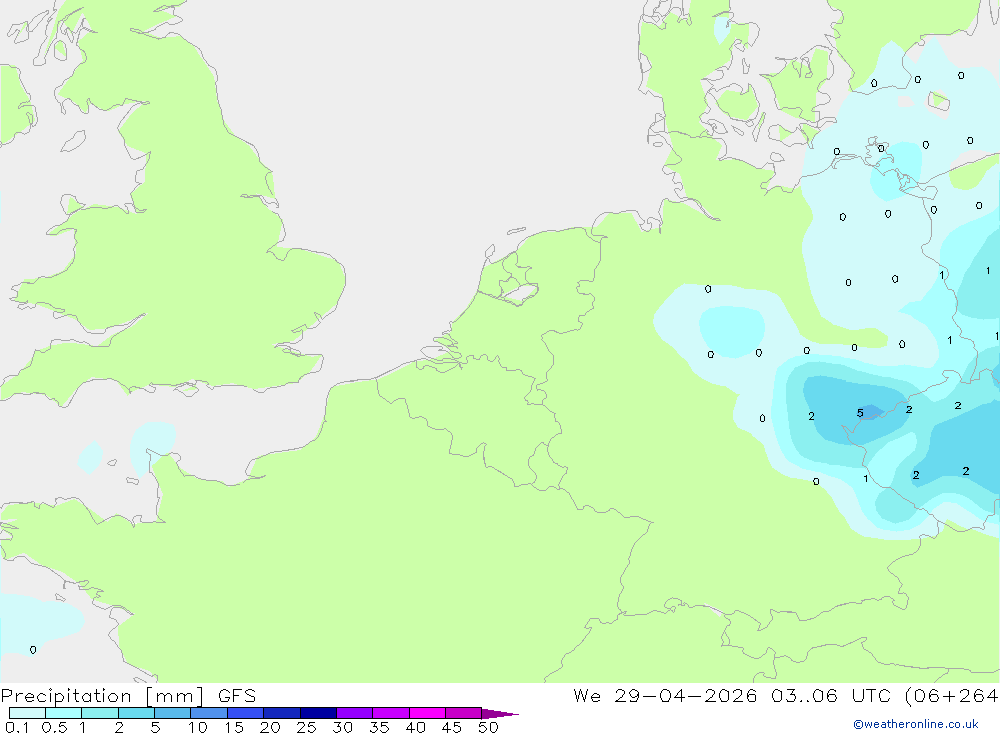Click the forecast offset (06+264 text

click(x=951, y=695)
